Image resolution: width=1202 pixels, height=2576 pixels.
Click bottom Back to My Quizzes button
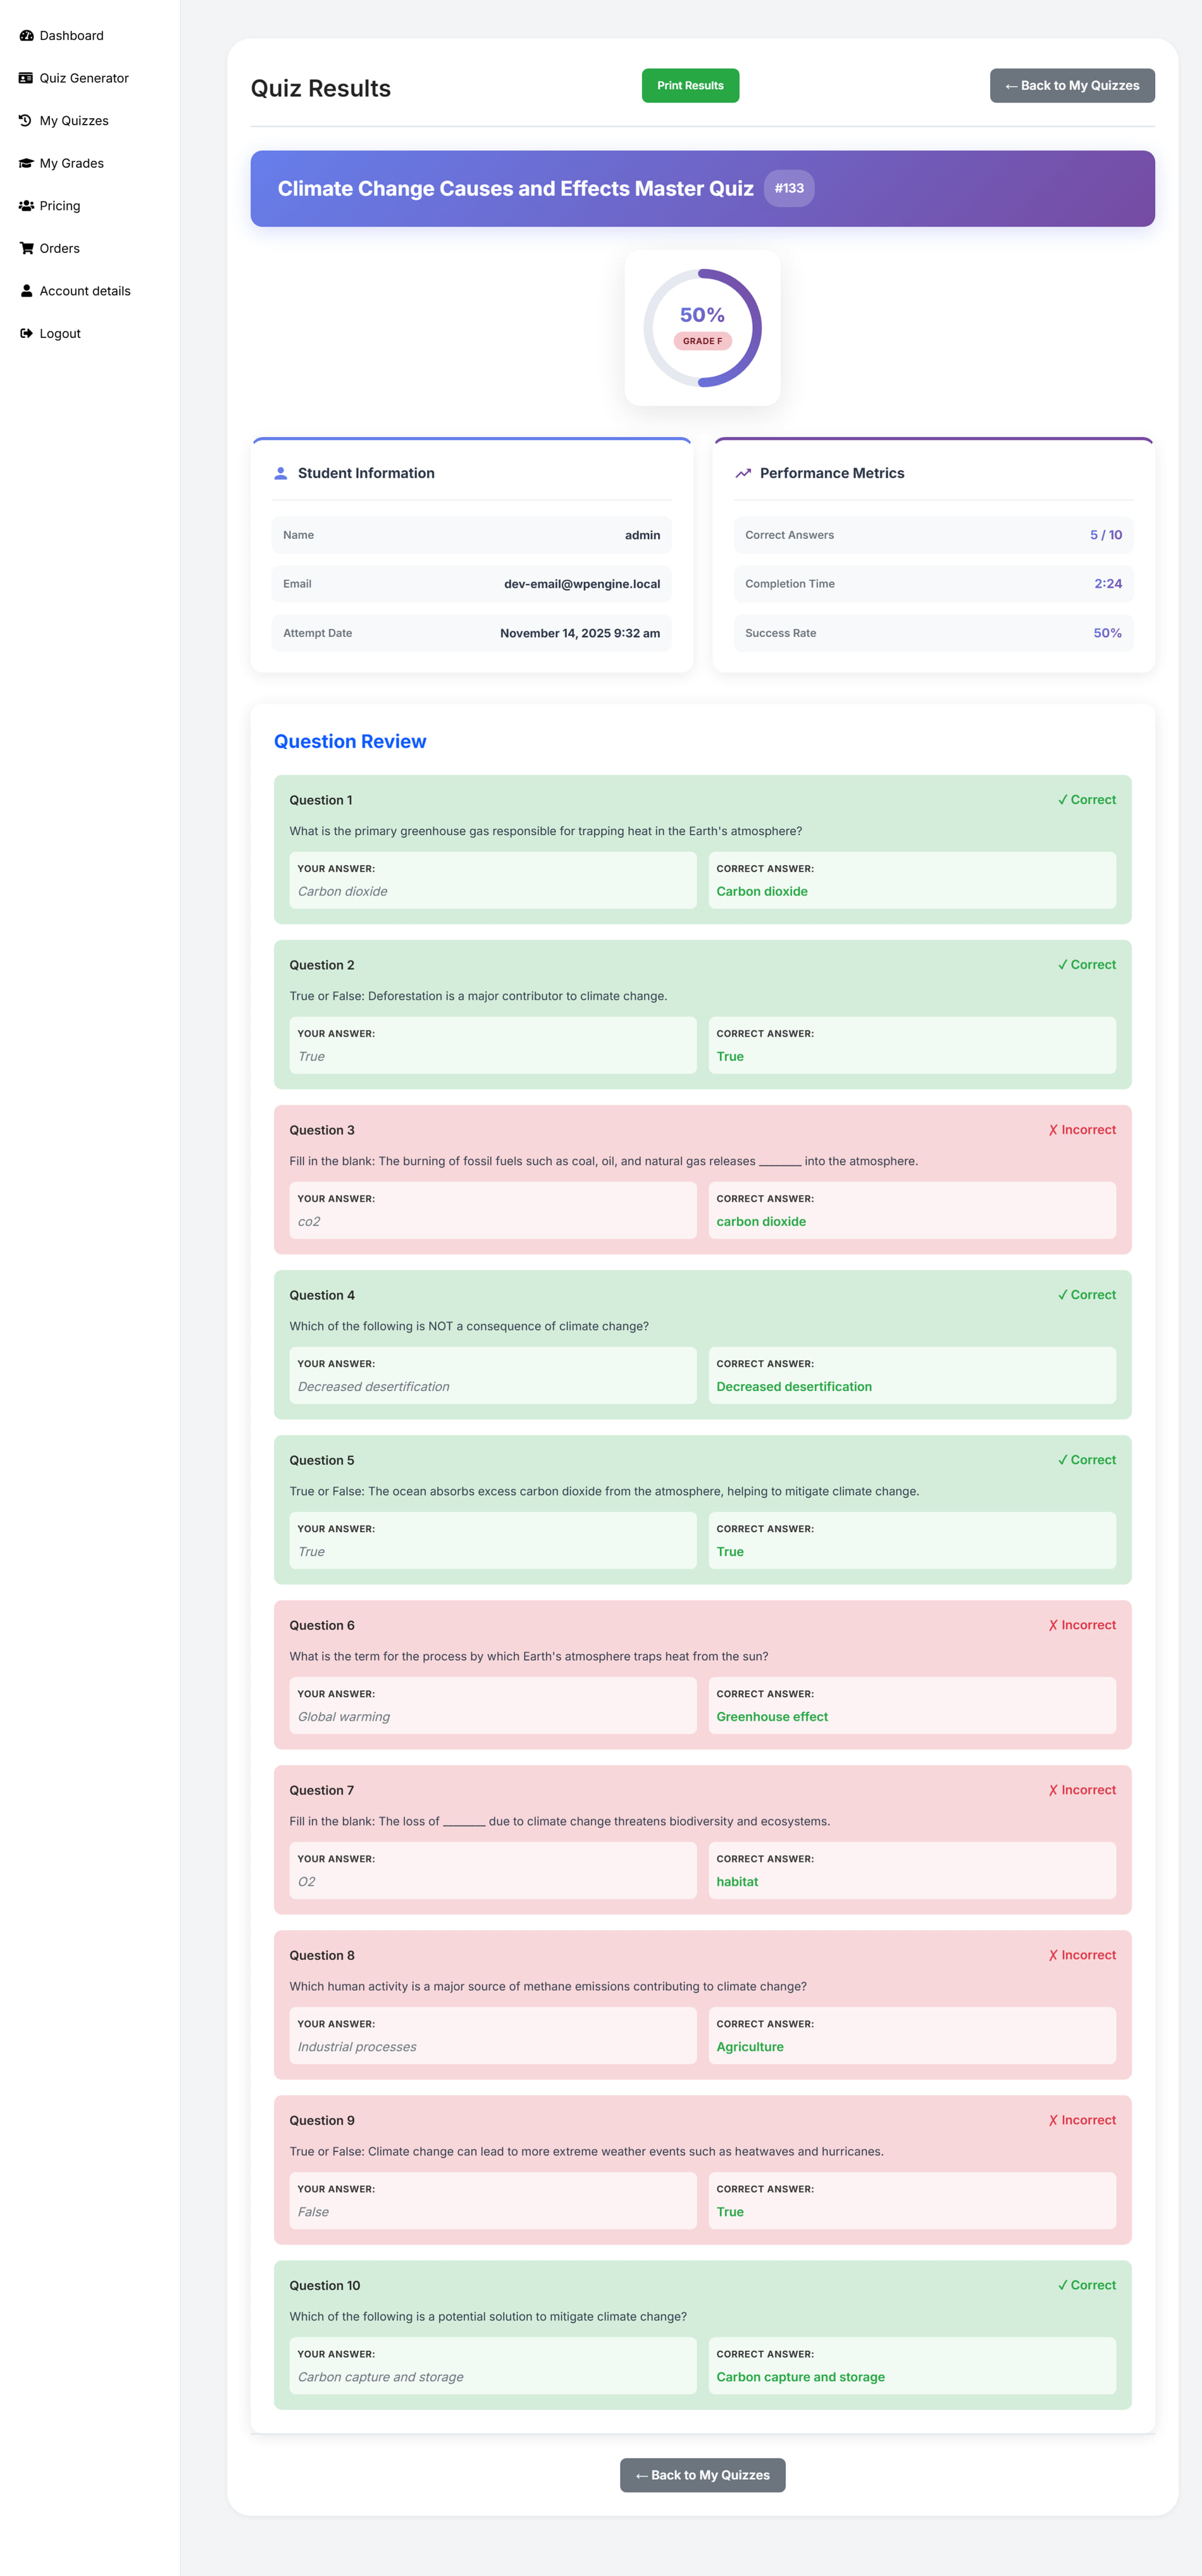702,2474
